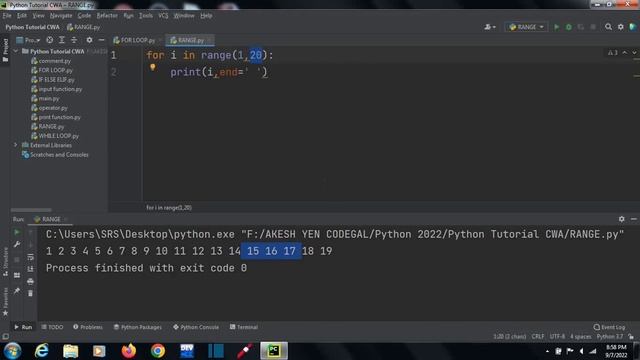Open the Refactor menu
Image resolution: width=640 pixels, height=360 pixels.
pyautogui.click(x=107, y=16)
